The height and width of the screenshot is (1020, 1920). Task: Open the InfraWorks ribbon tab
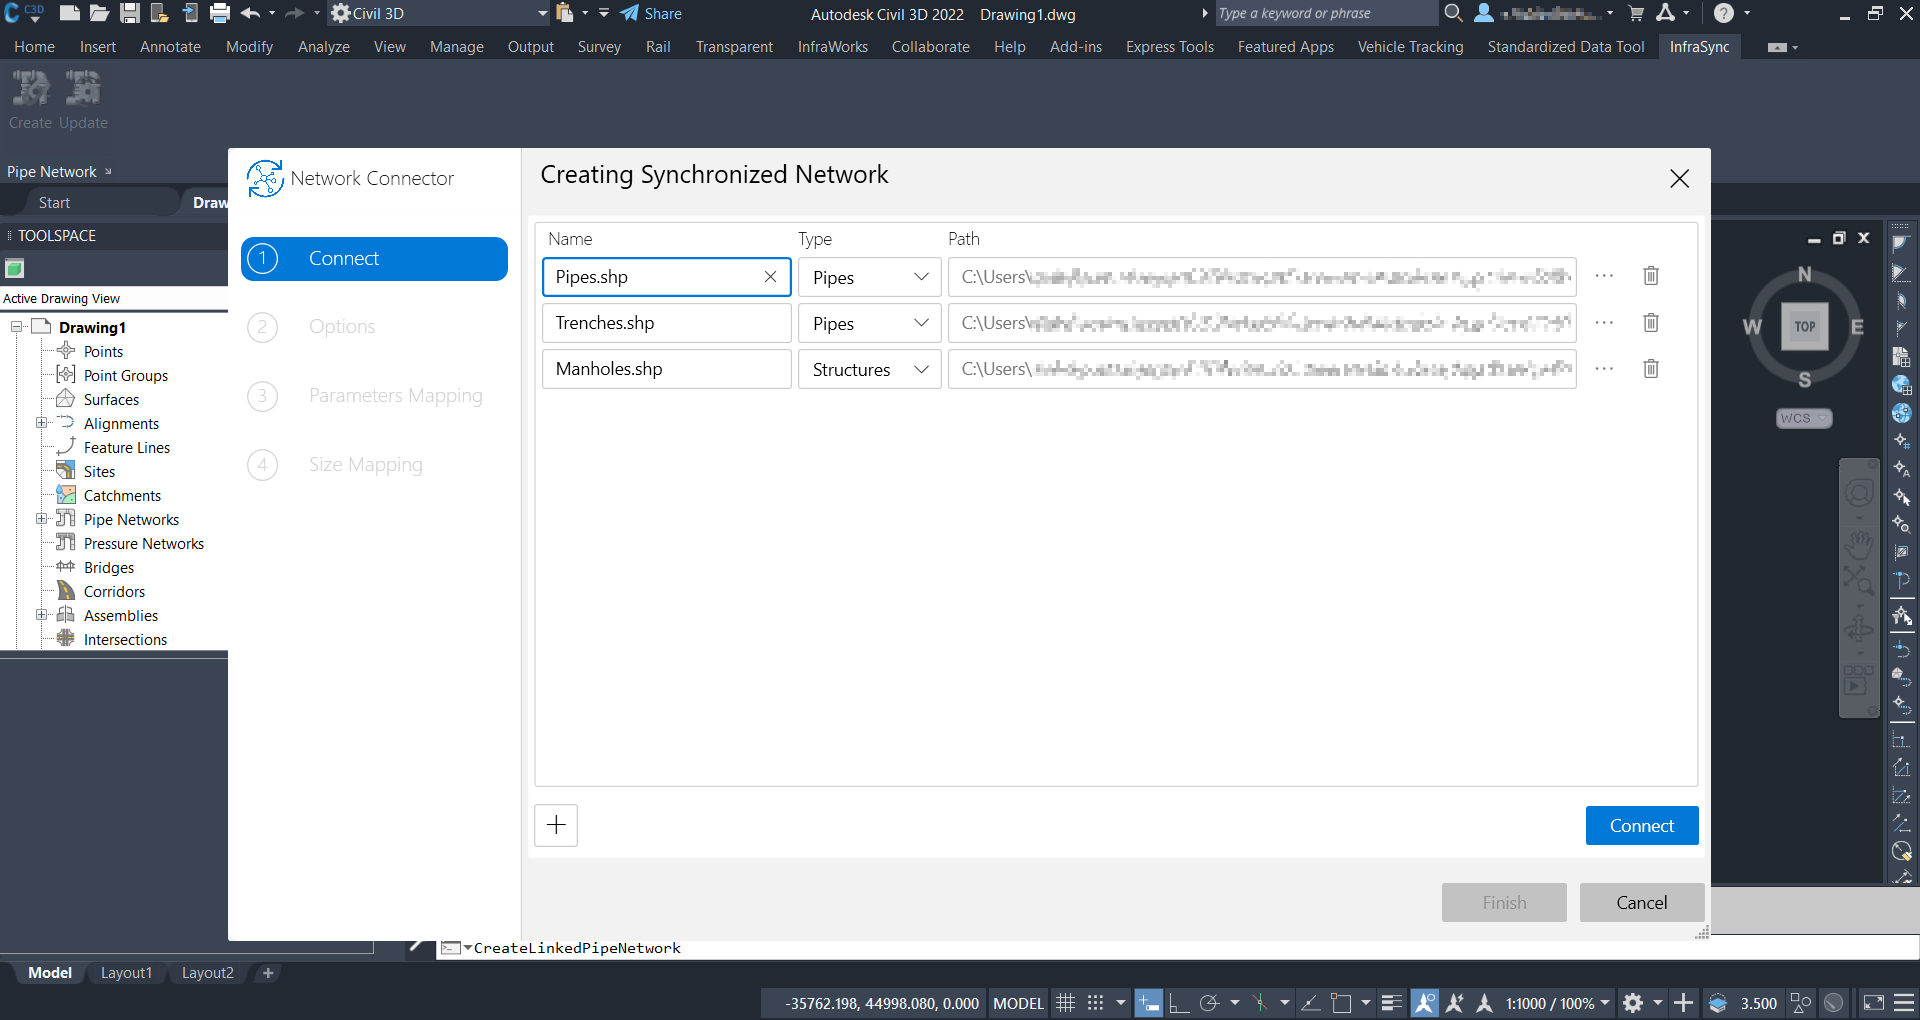(832, 47)
